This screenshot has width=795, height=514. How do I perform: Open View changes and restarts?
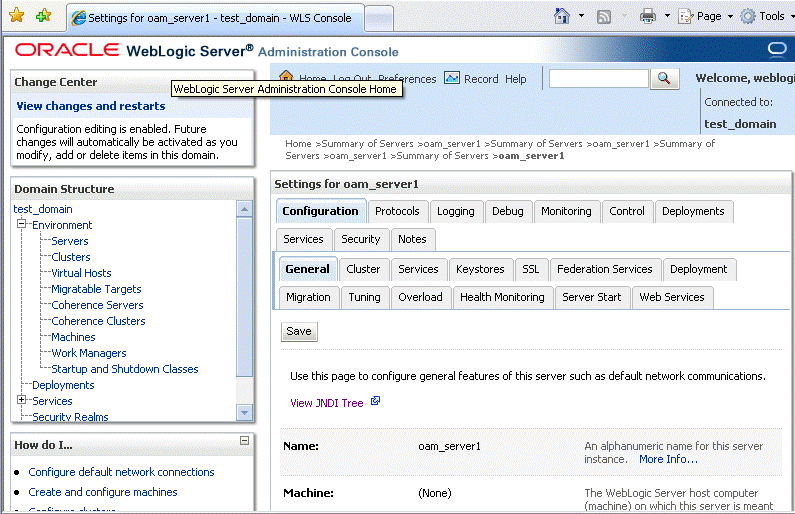click(x=91, y=106)
